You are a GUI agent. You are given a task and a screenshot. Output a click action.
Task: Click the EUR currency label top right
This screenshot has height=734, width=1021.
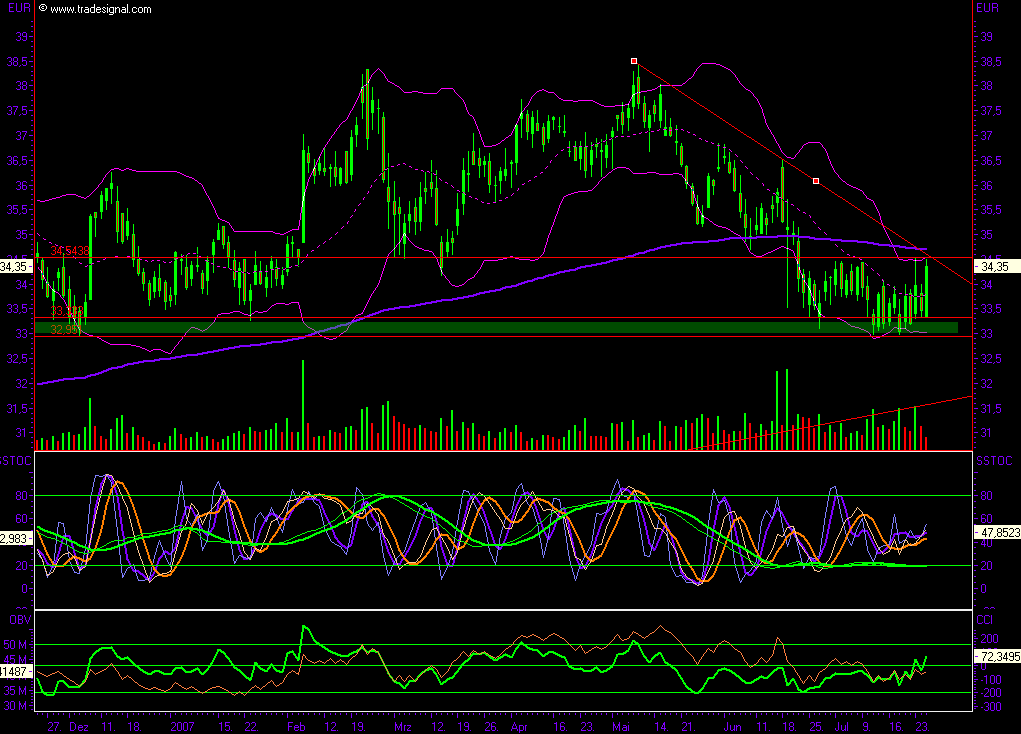[x=988, y=8]
